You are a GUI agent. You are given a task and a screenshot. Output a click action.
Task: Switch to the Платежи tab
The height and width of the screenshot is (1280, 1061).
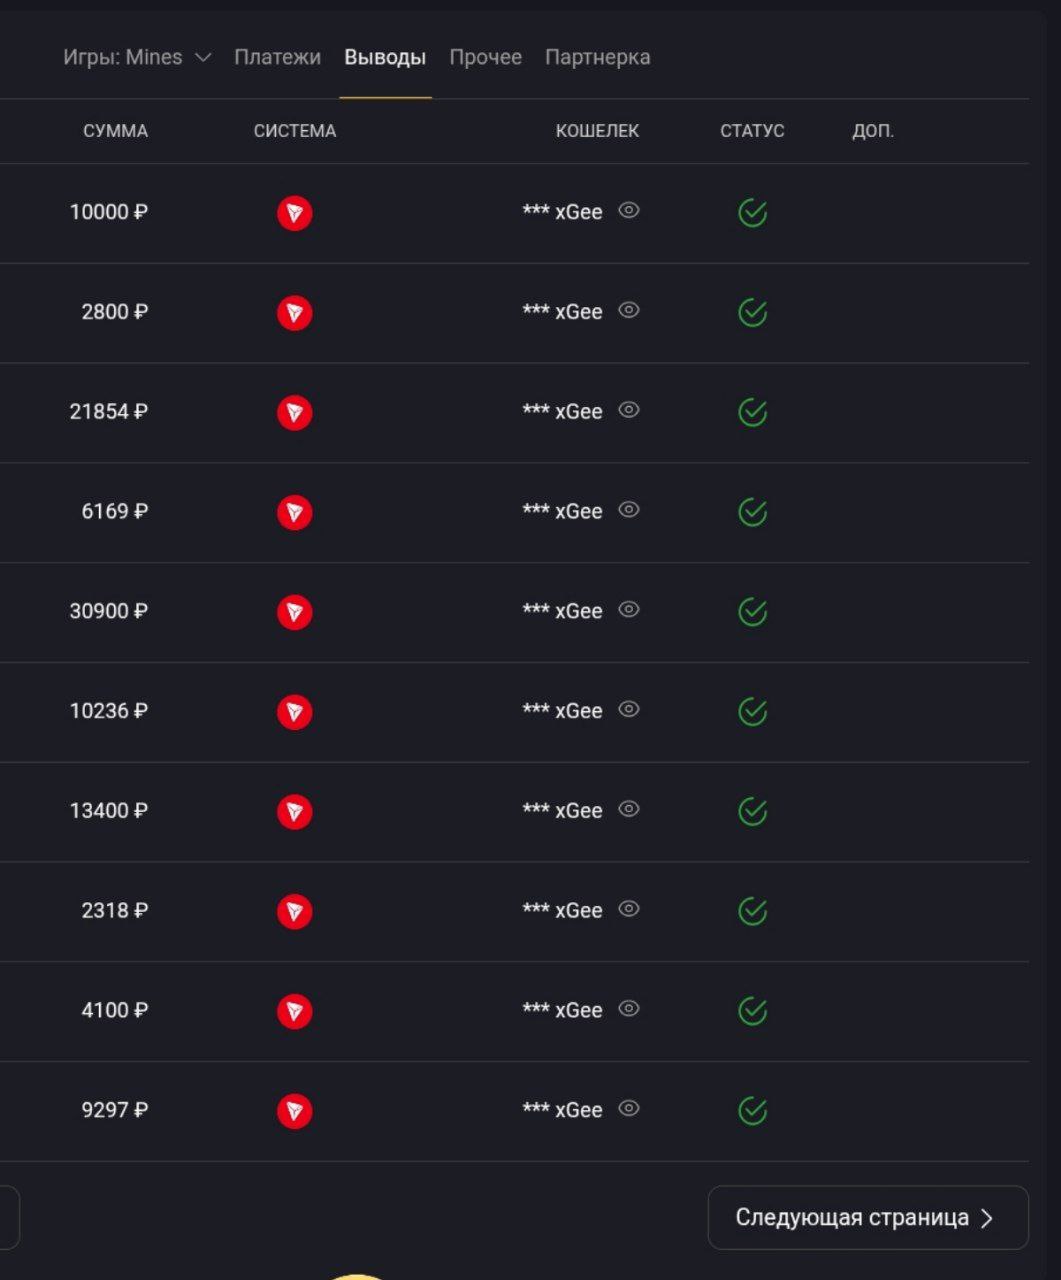[277, 58]
